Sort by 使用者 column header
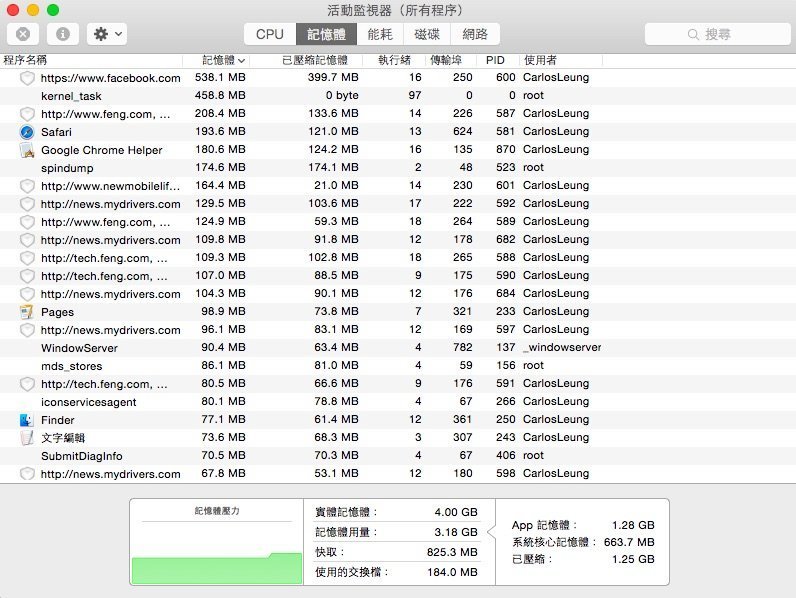Image resolution: width=796 pixels, height=598 pixels. [560, 60]
